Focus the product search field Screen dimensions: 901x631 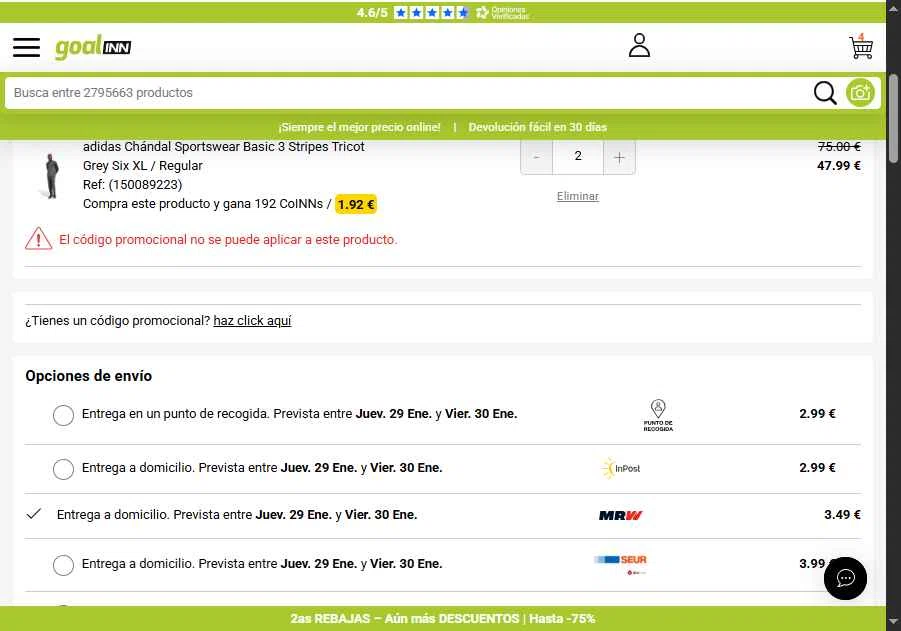(408, 93)
